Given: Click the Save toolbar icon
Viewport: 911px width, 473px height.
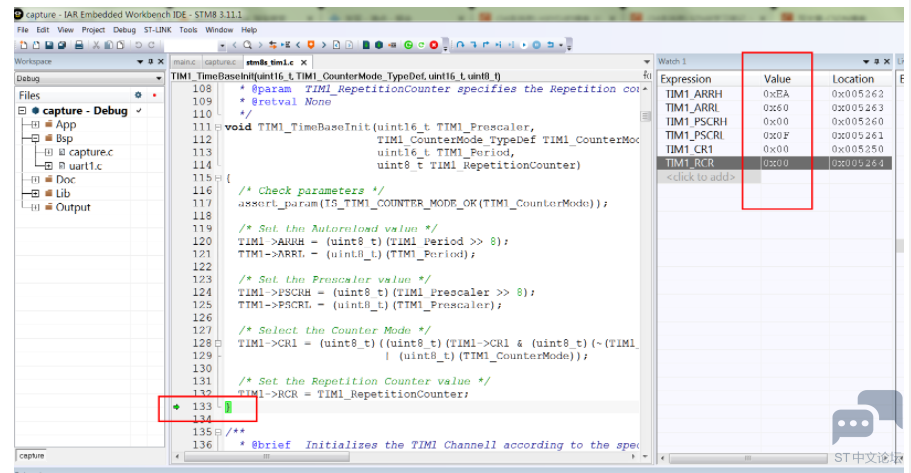Looking at the screenshot, I should click(49, 45).
